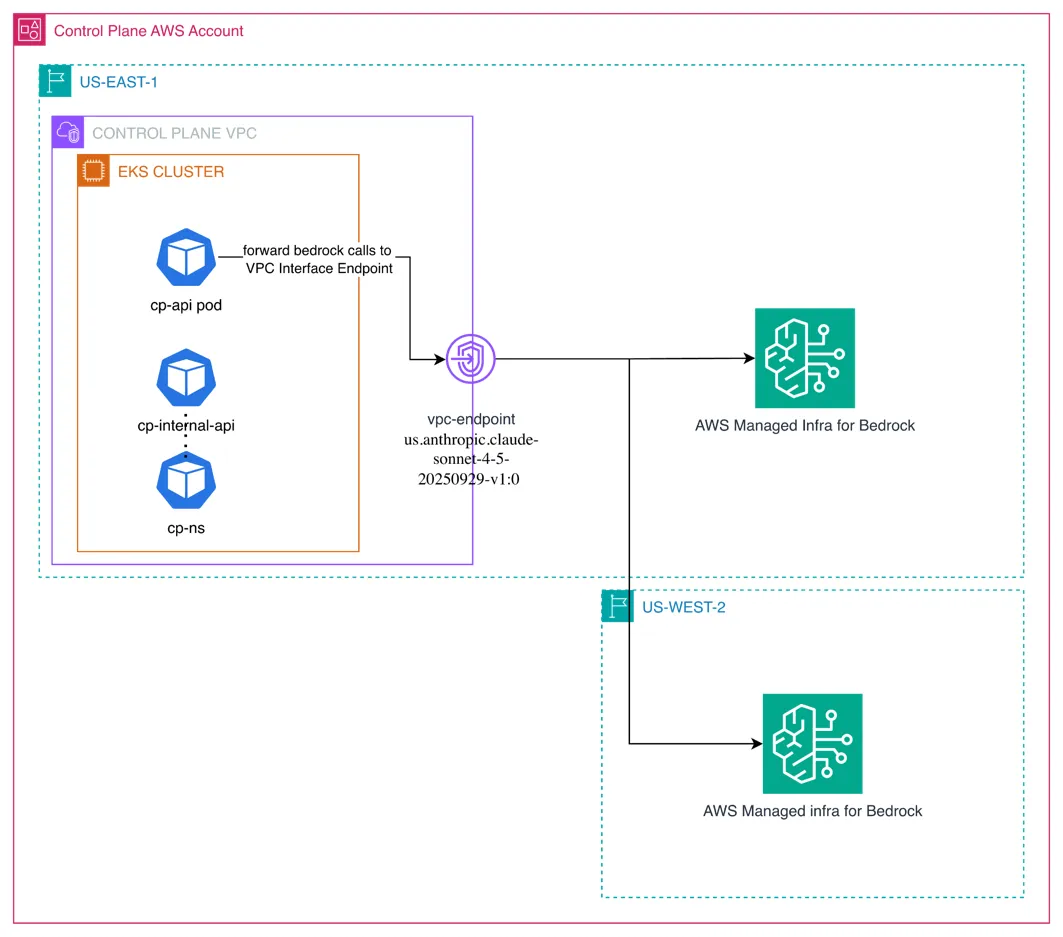Click the Control Plane AWS Account icon
The image size is (1063, 937).
(29, 30)
